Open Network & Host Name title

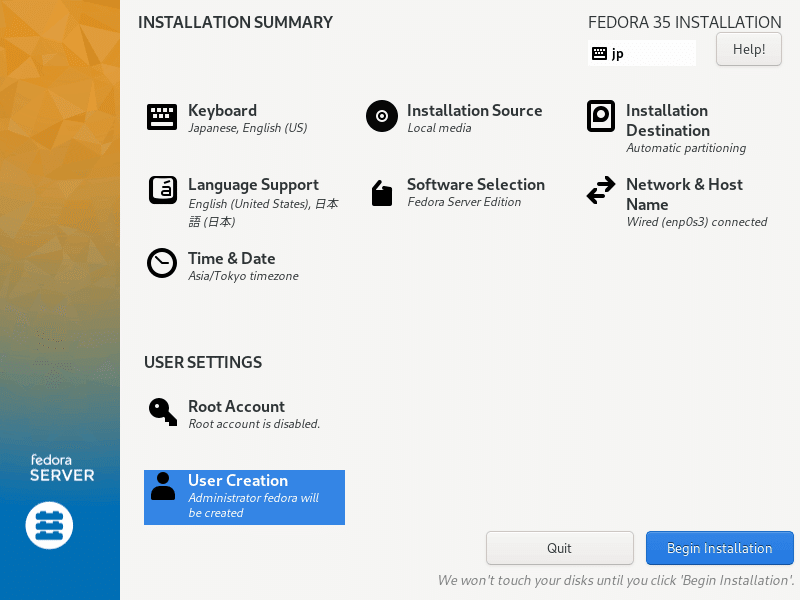(684, 194)
